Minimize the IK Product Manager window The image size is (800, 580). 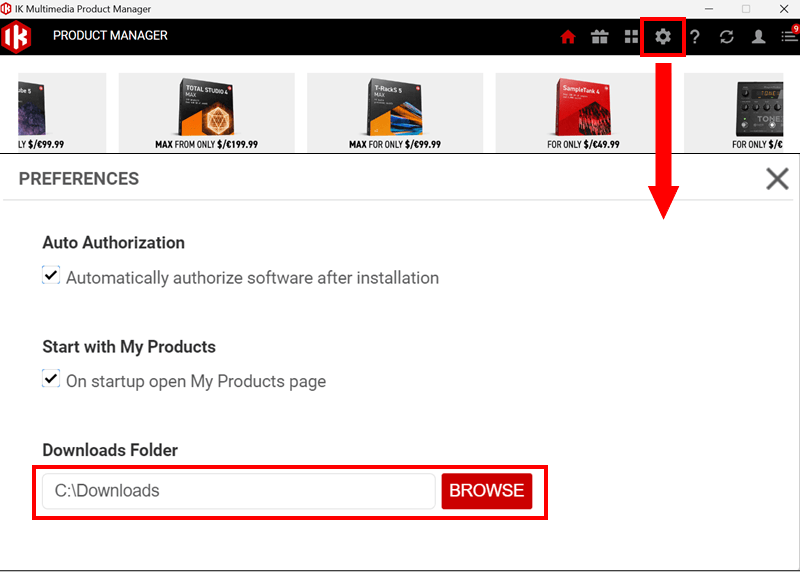[x=709, y=9]
